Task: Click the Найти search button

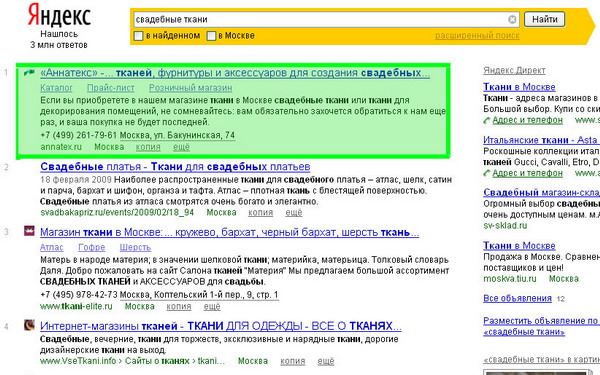Action: (x=545, y=19)
